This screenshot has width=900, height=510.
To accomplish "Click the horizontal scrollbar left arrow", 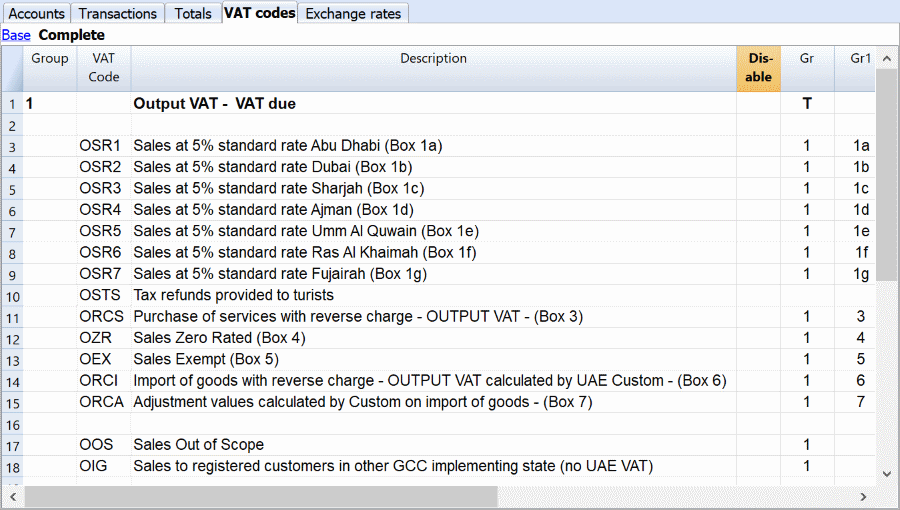I will pyautogui.click(x=12, y=496).
